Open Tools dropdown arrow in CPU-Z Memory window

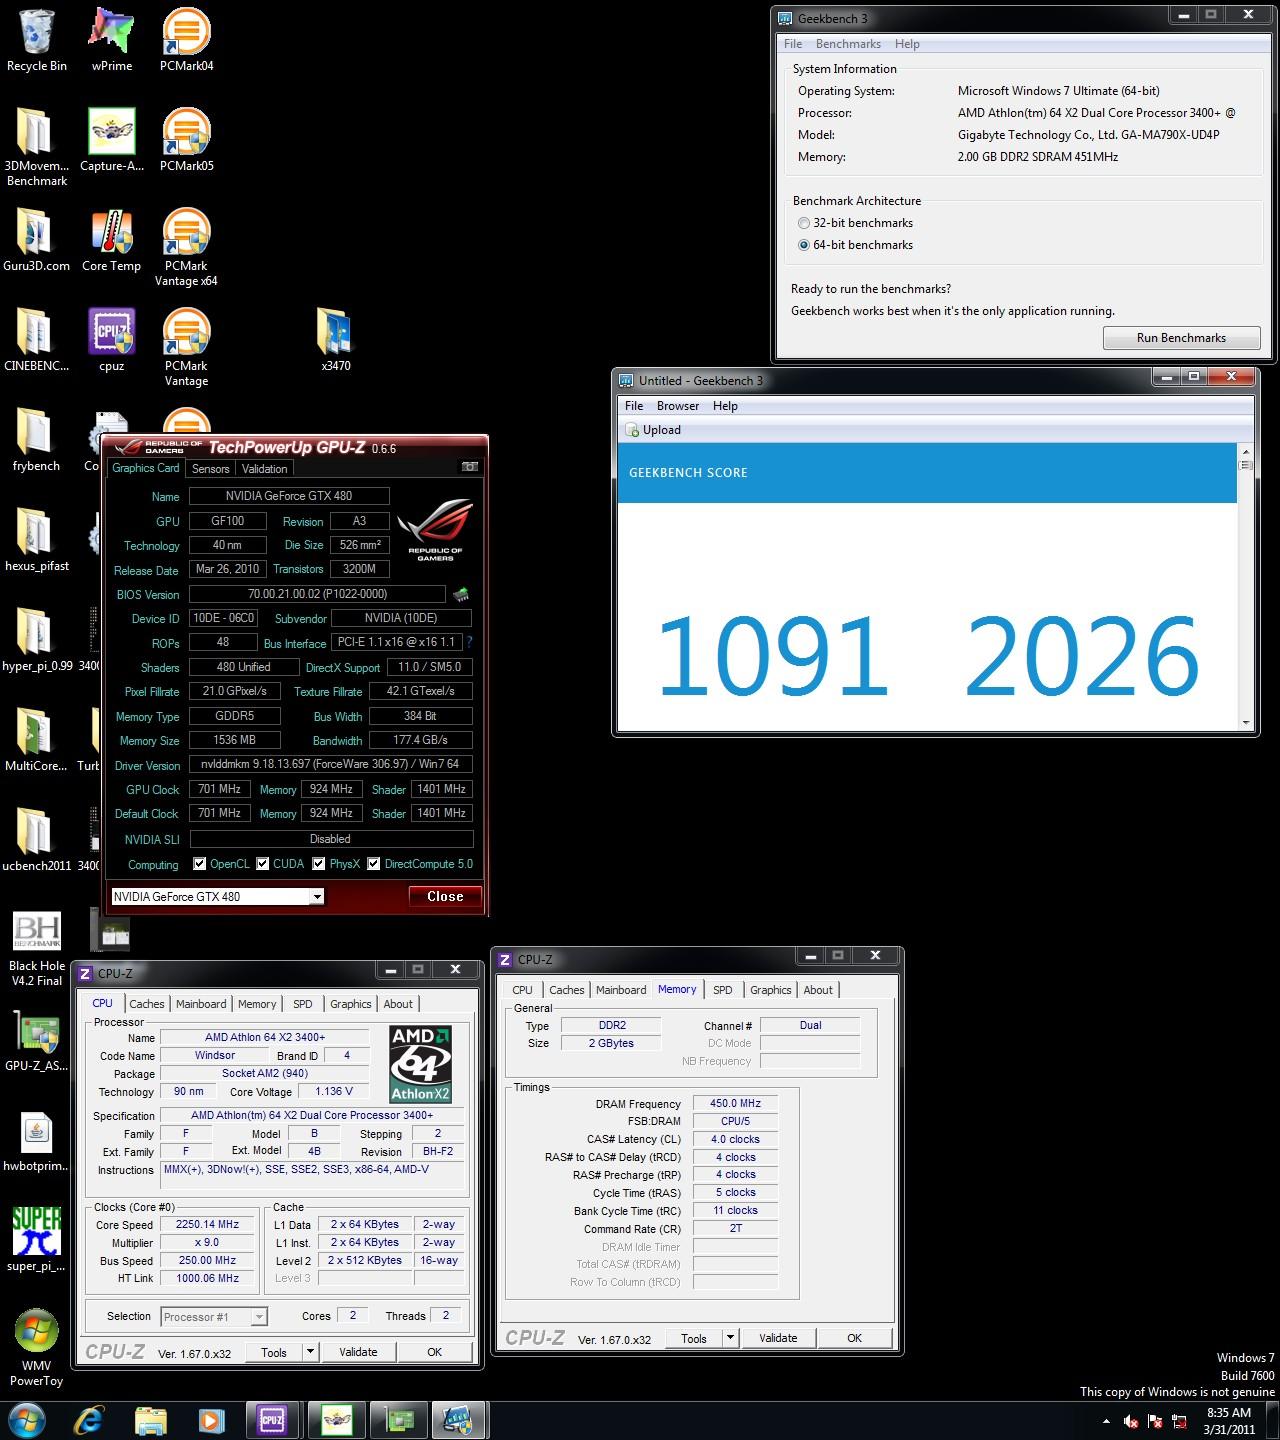[730, 1338]
